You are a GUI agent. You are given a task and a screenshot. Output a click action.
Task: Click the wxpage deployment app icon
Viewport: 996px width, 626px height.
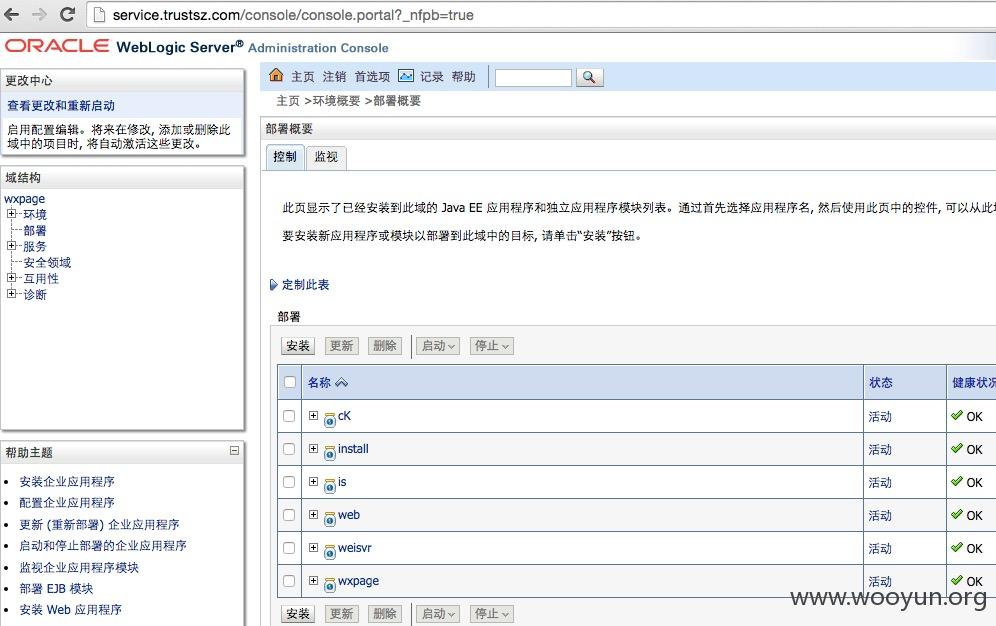(x=330, y=585)
